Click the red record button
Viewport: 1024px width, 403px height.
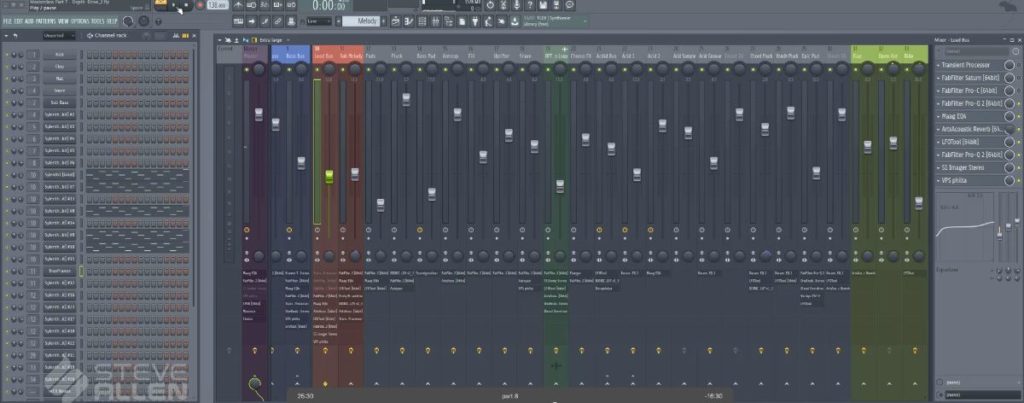pos(200,5)
